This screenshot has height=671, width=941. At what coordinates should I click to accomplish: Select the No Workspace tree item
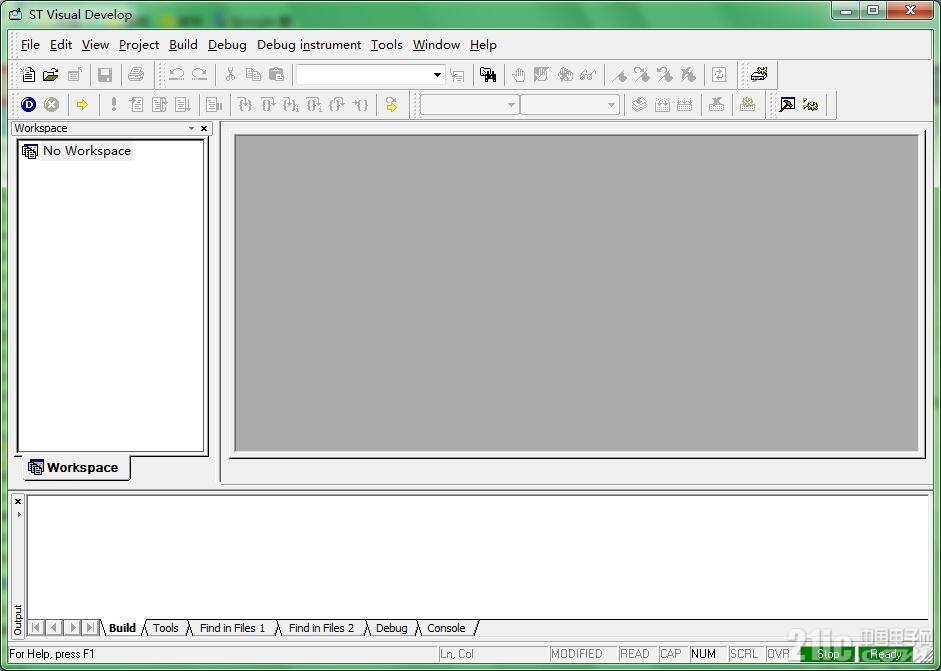pyautogui.click(x=86, y=151)
